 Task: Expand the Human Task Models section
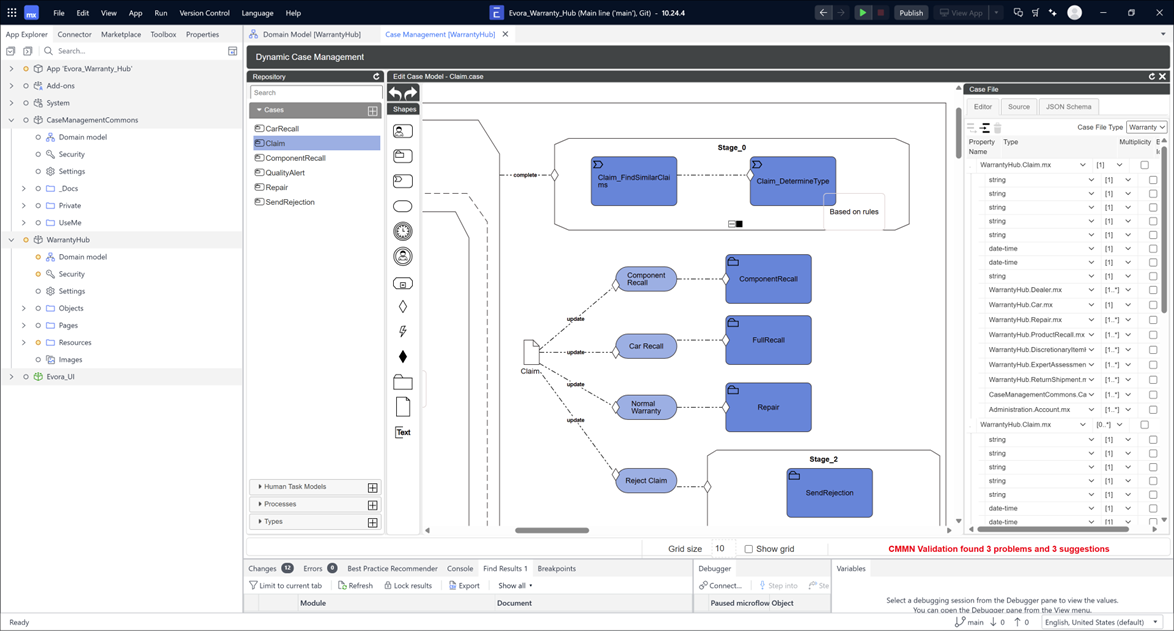click(x=295, y=487)
